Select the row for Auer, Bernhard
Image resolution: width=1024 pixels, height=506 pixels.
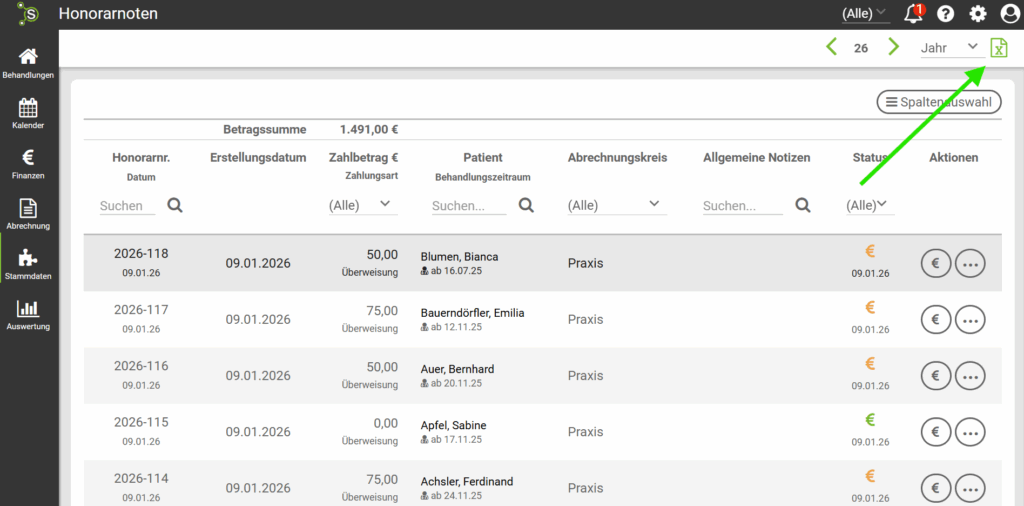point(457,369)
